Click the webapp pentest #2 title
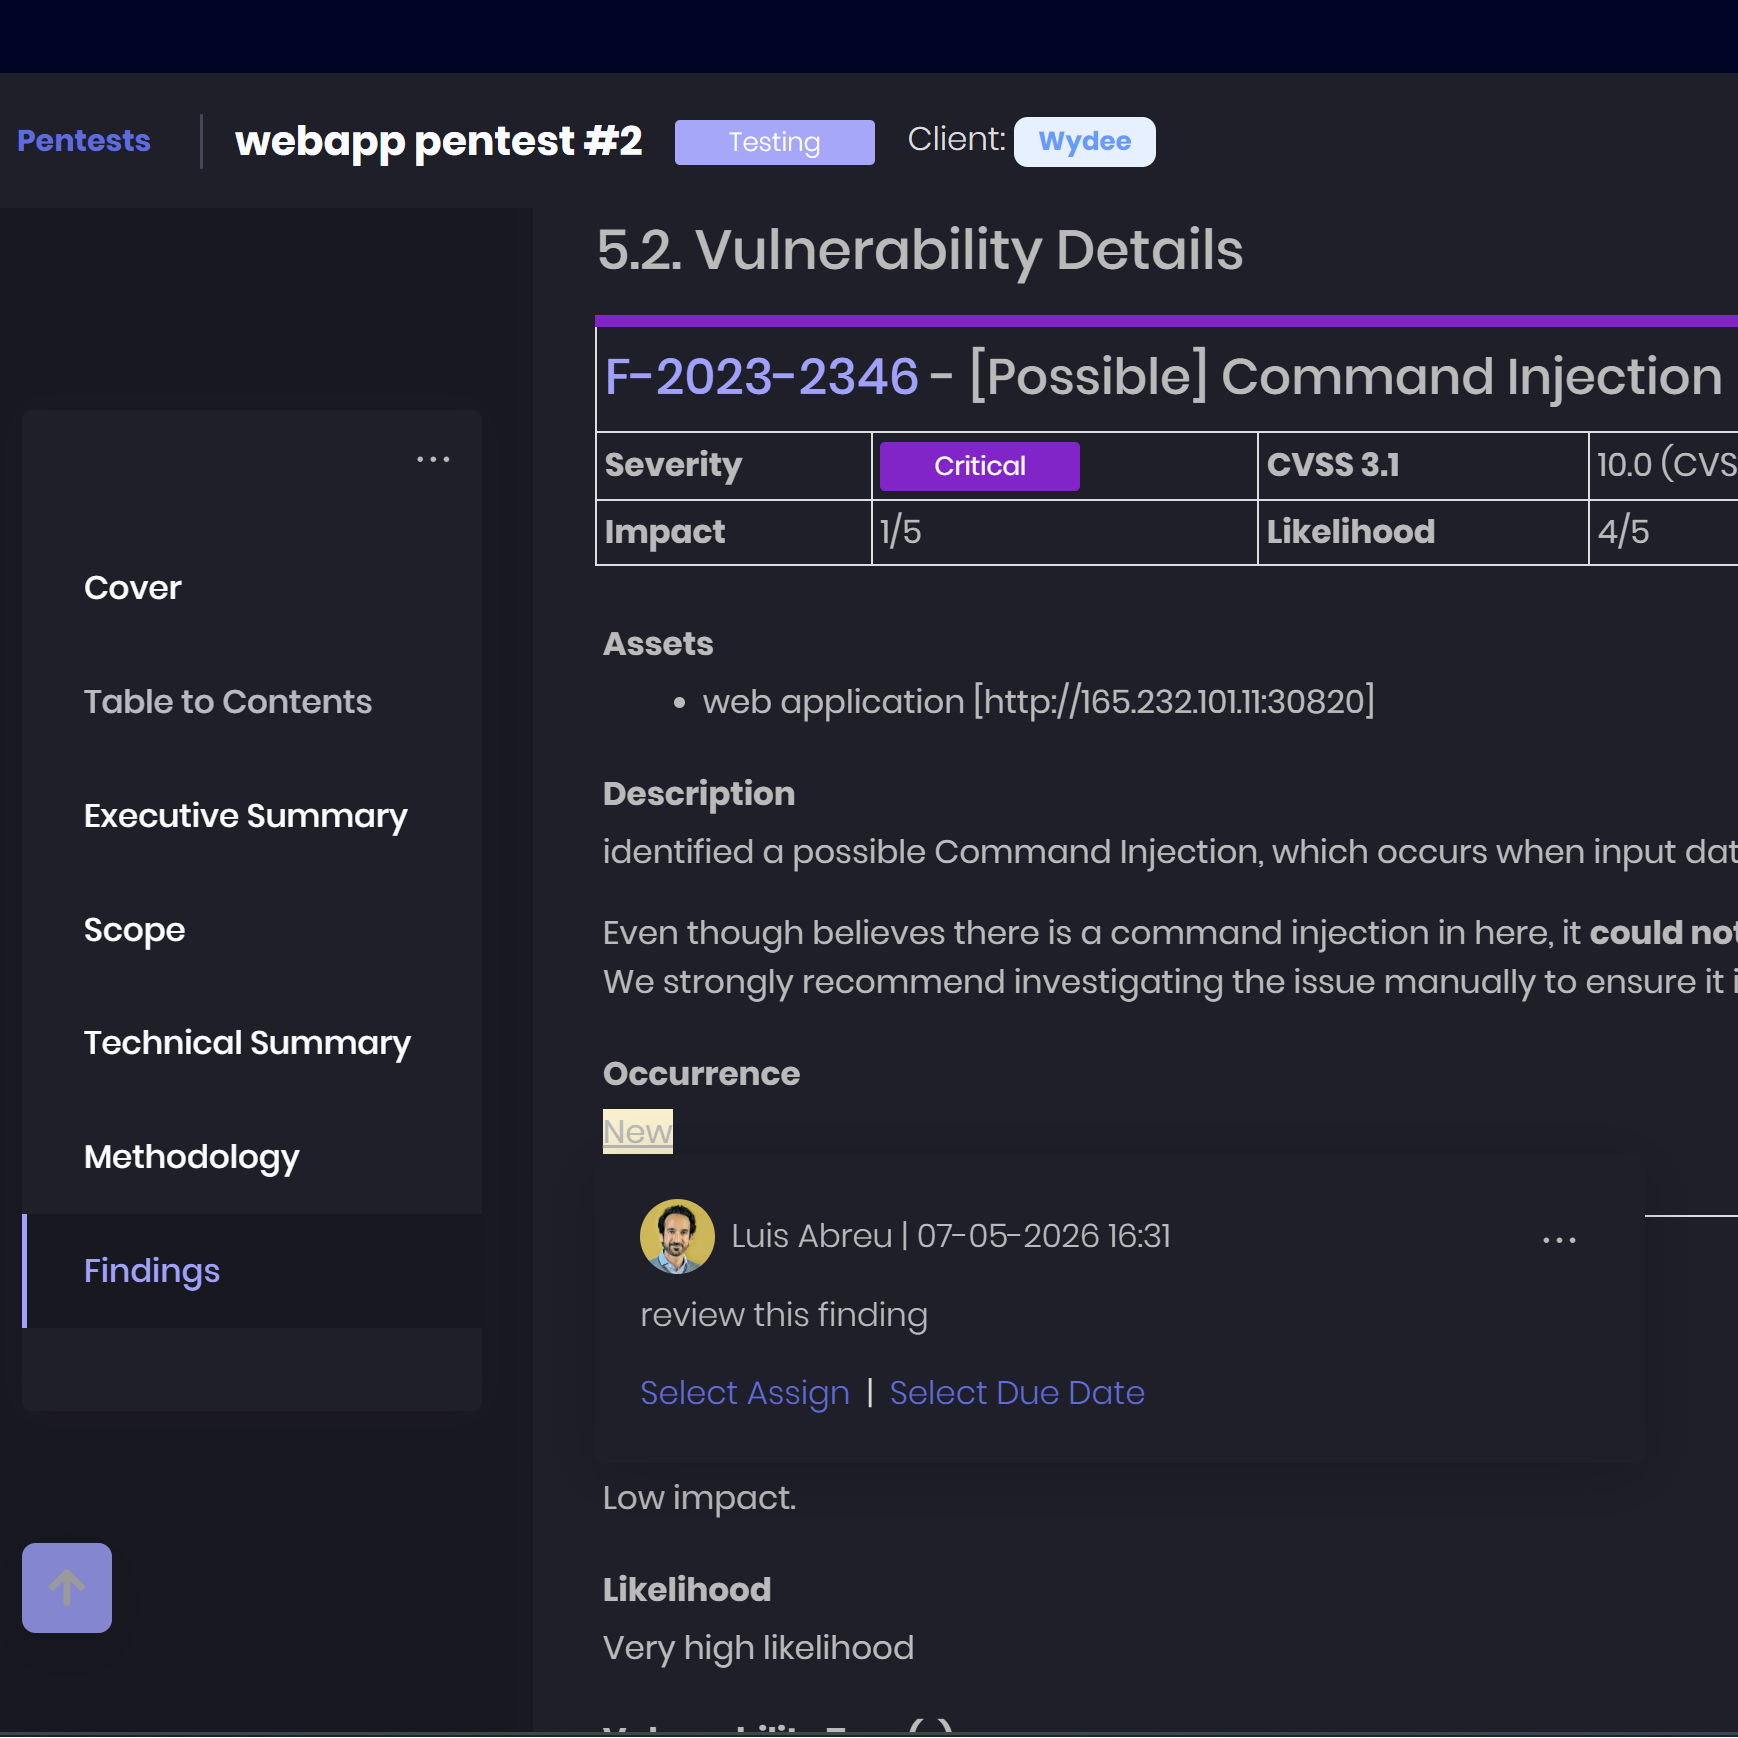 (x=438, y=141)
